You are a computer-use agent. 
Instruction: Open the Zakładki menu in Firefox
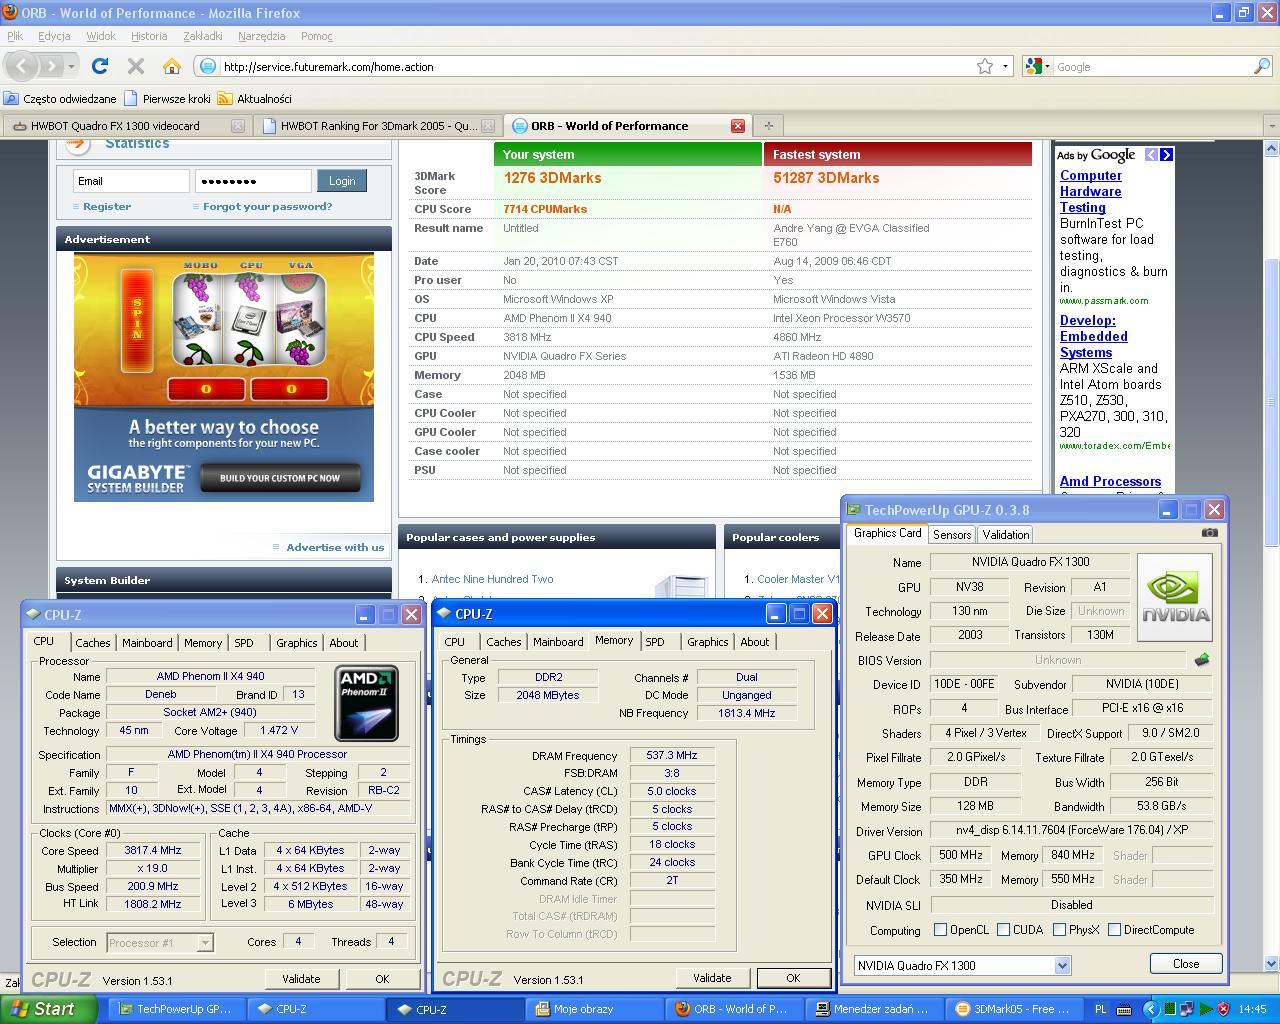(203, 36)
